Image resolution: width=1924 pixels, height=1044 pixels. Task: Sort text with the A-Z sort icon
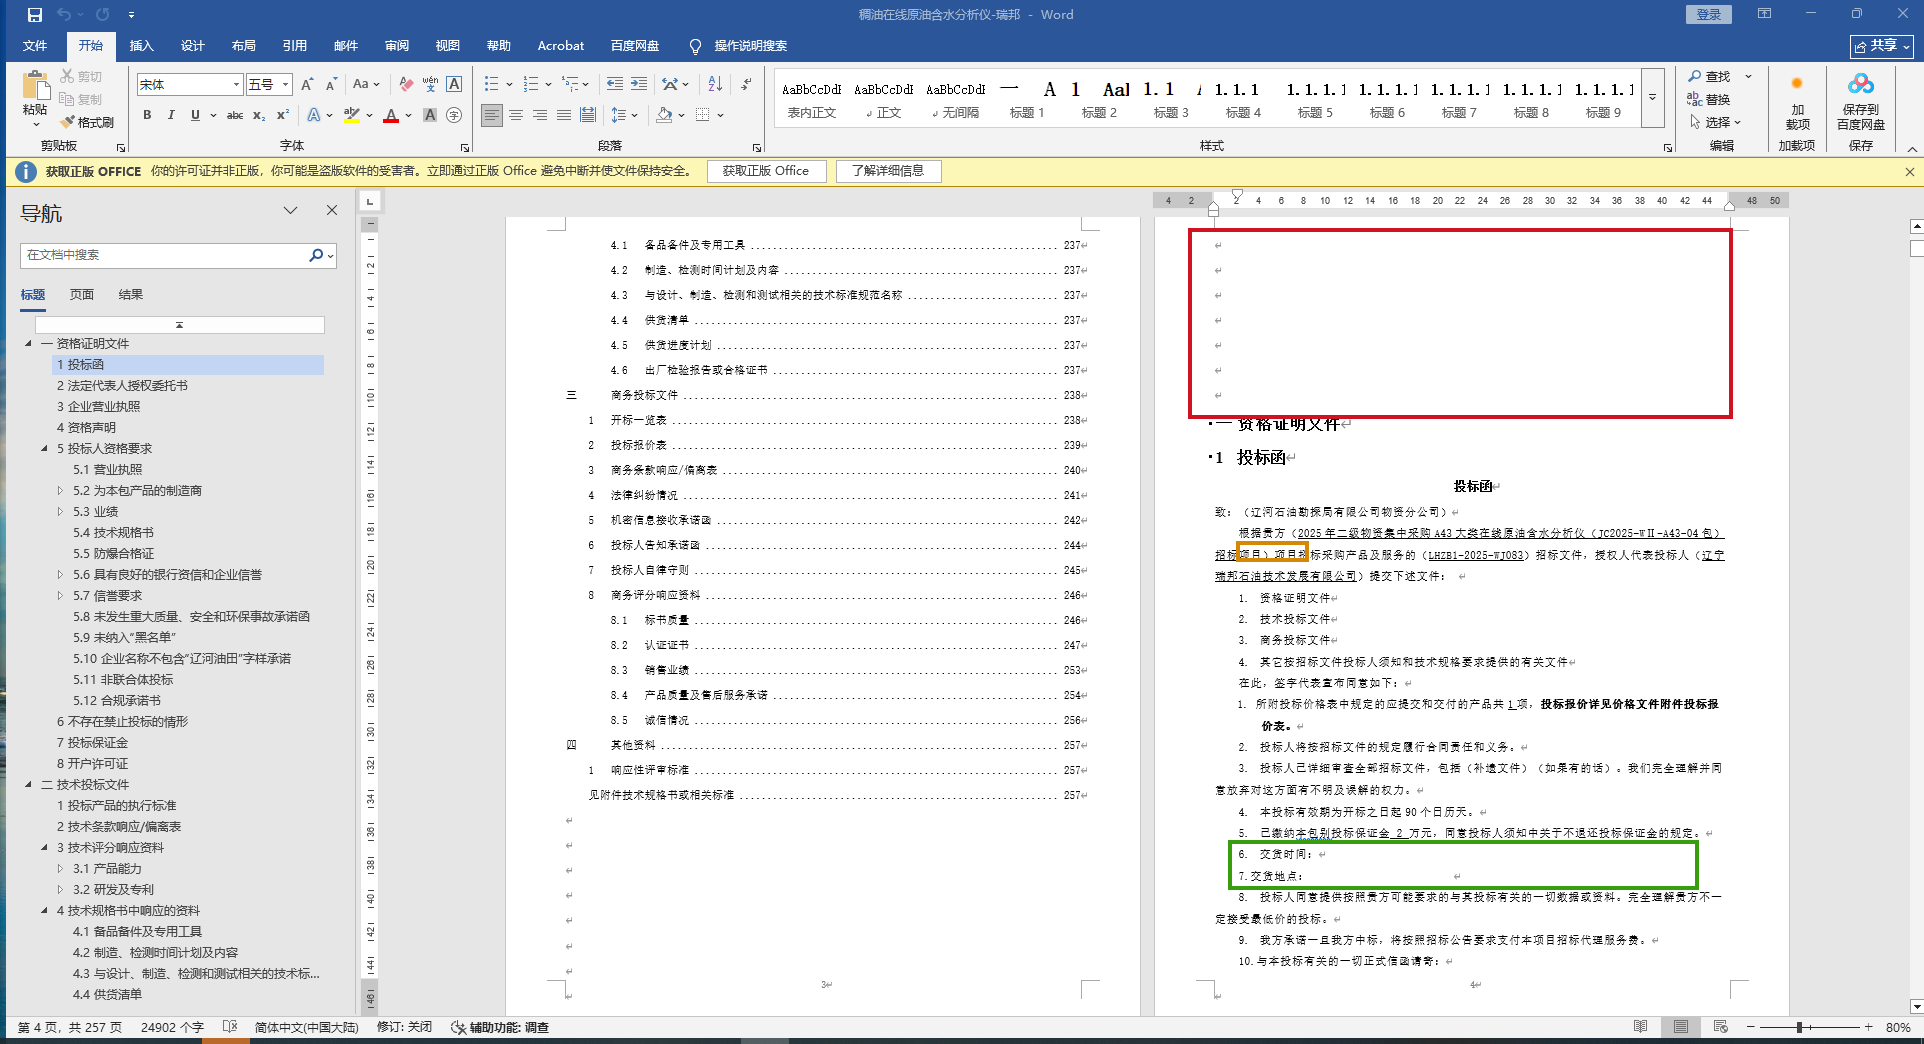pyautogui.click(x=715, y=85)
